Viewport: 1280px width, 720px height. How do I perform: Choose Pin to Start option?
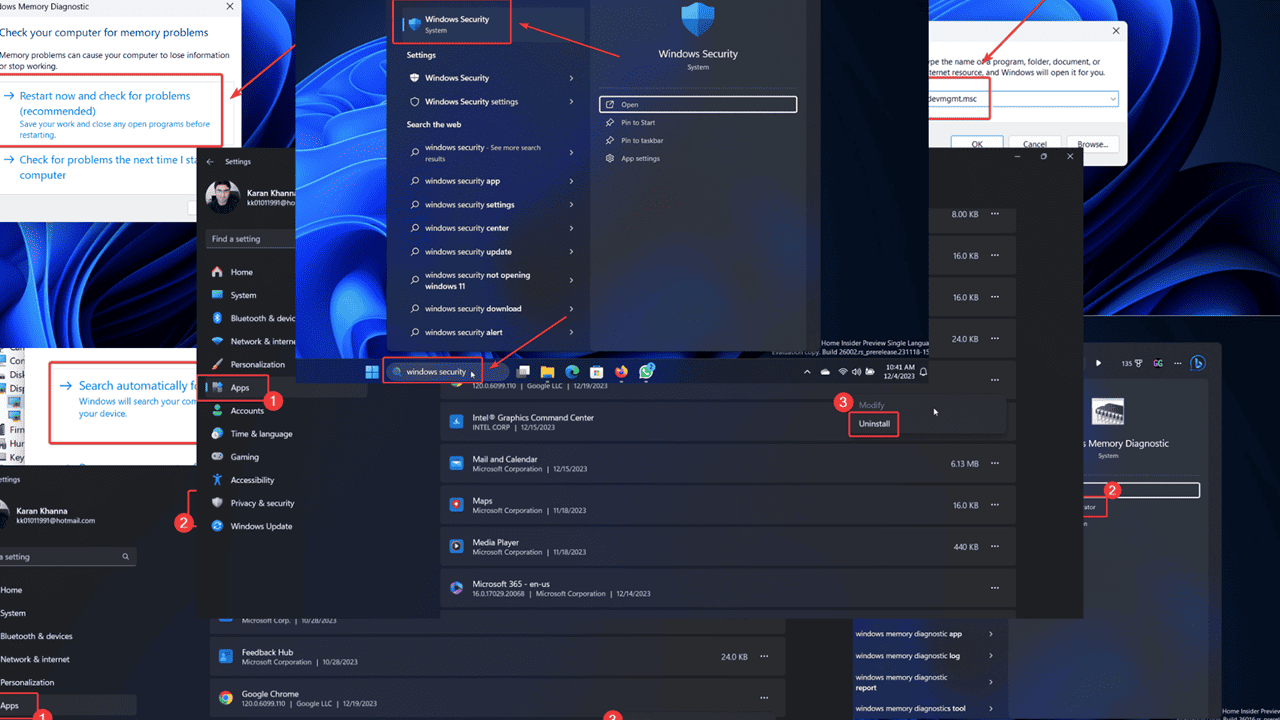click(x=638, y=122)
